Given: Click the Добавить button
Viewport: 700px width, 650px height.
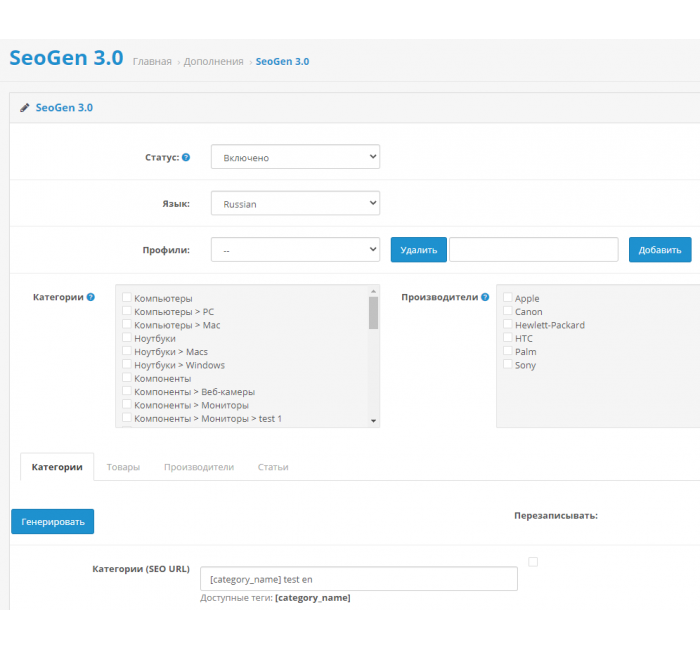Looking at the screenshot, I should point(660,250).
